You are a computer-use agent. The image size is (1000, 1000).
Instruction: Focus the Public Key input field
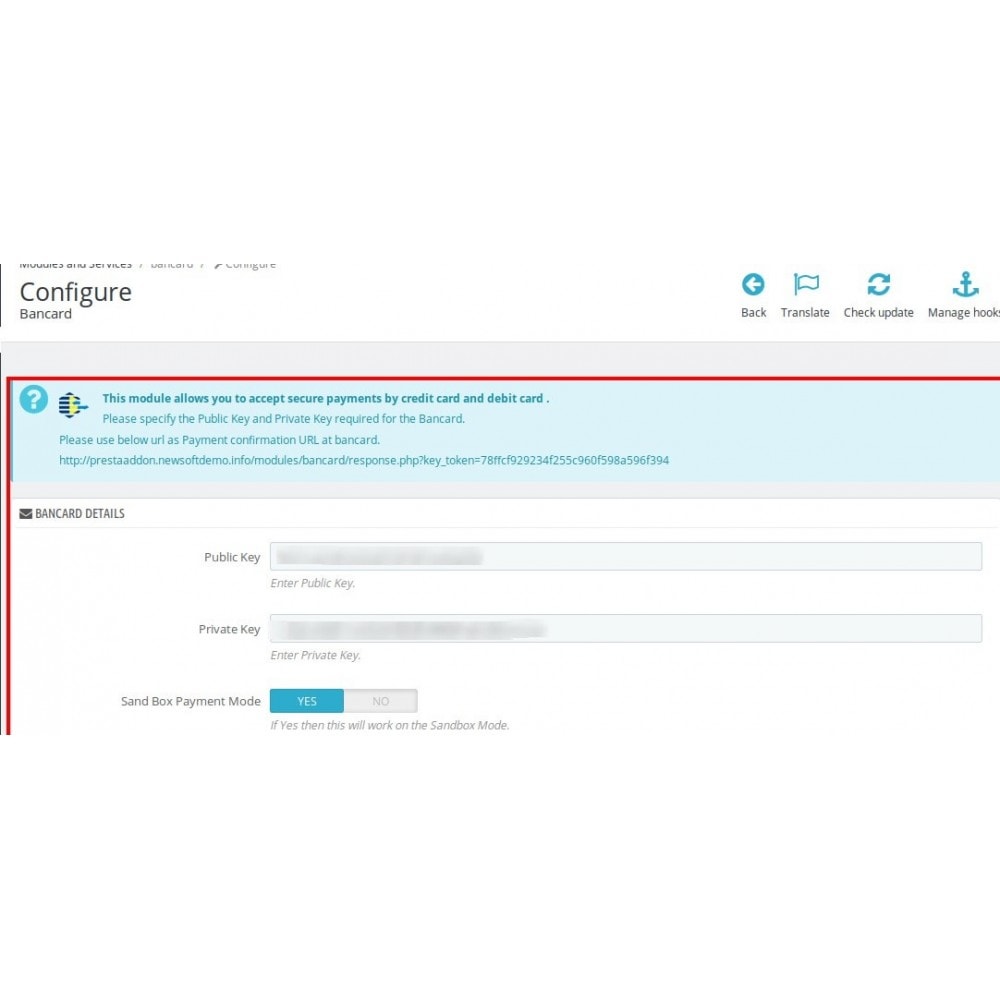[626, 557]
